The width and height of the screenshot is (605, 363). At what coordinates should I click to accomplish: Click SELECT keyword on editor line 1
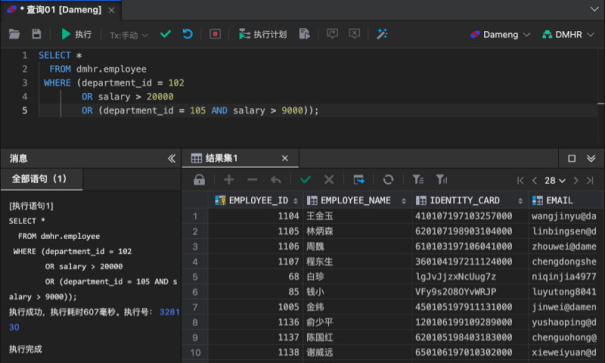click(x=54, y=55)
